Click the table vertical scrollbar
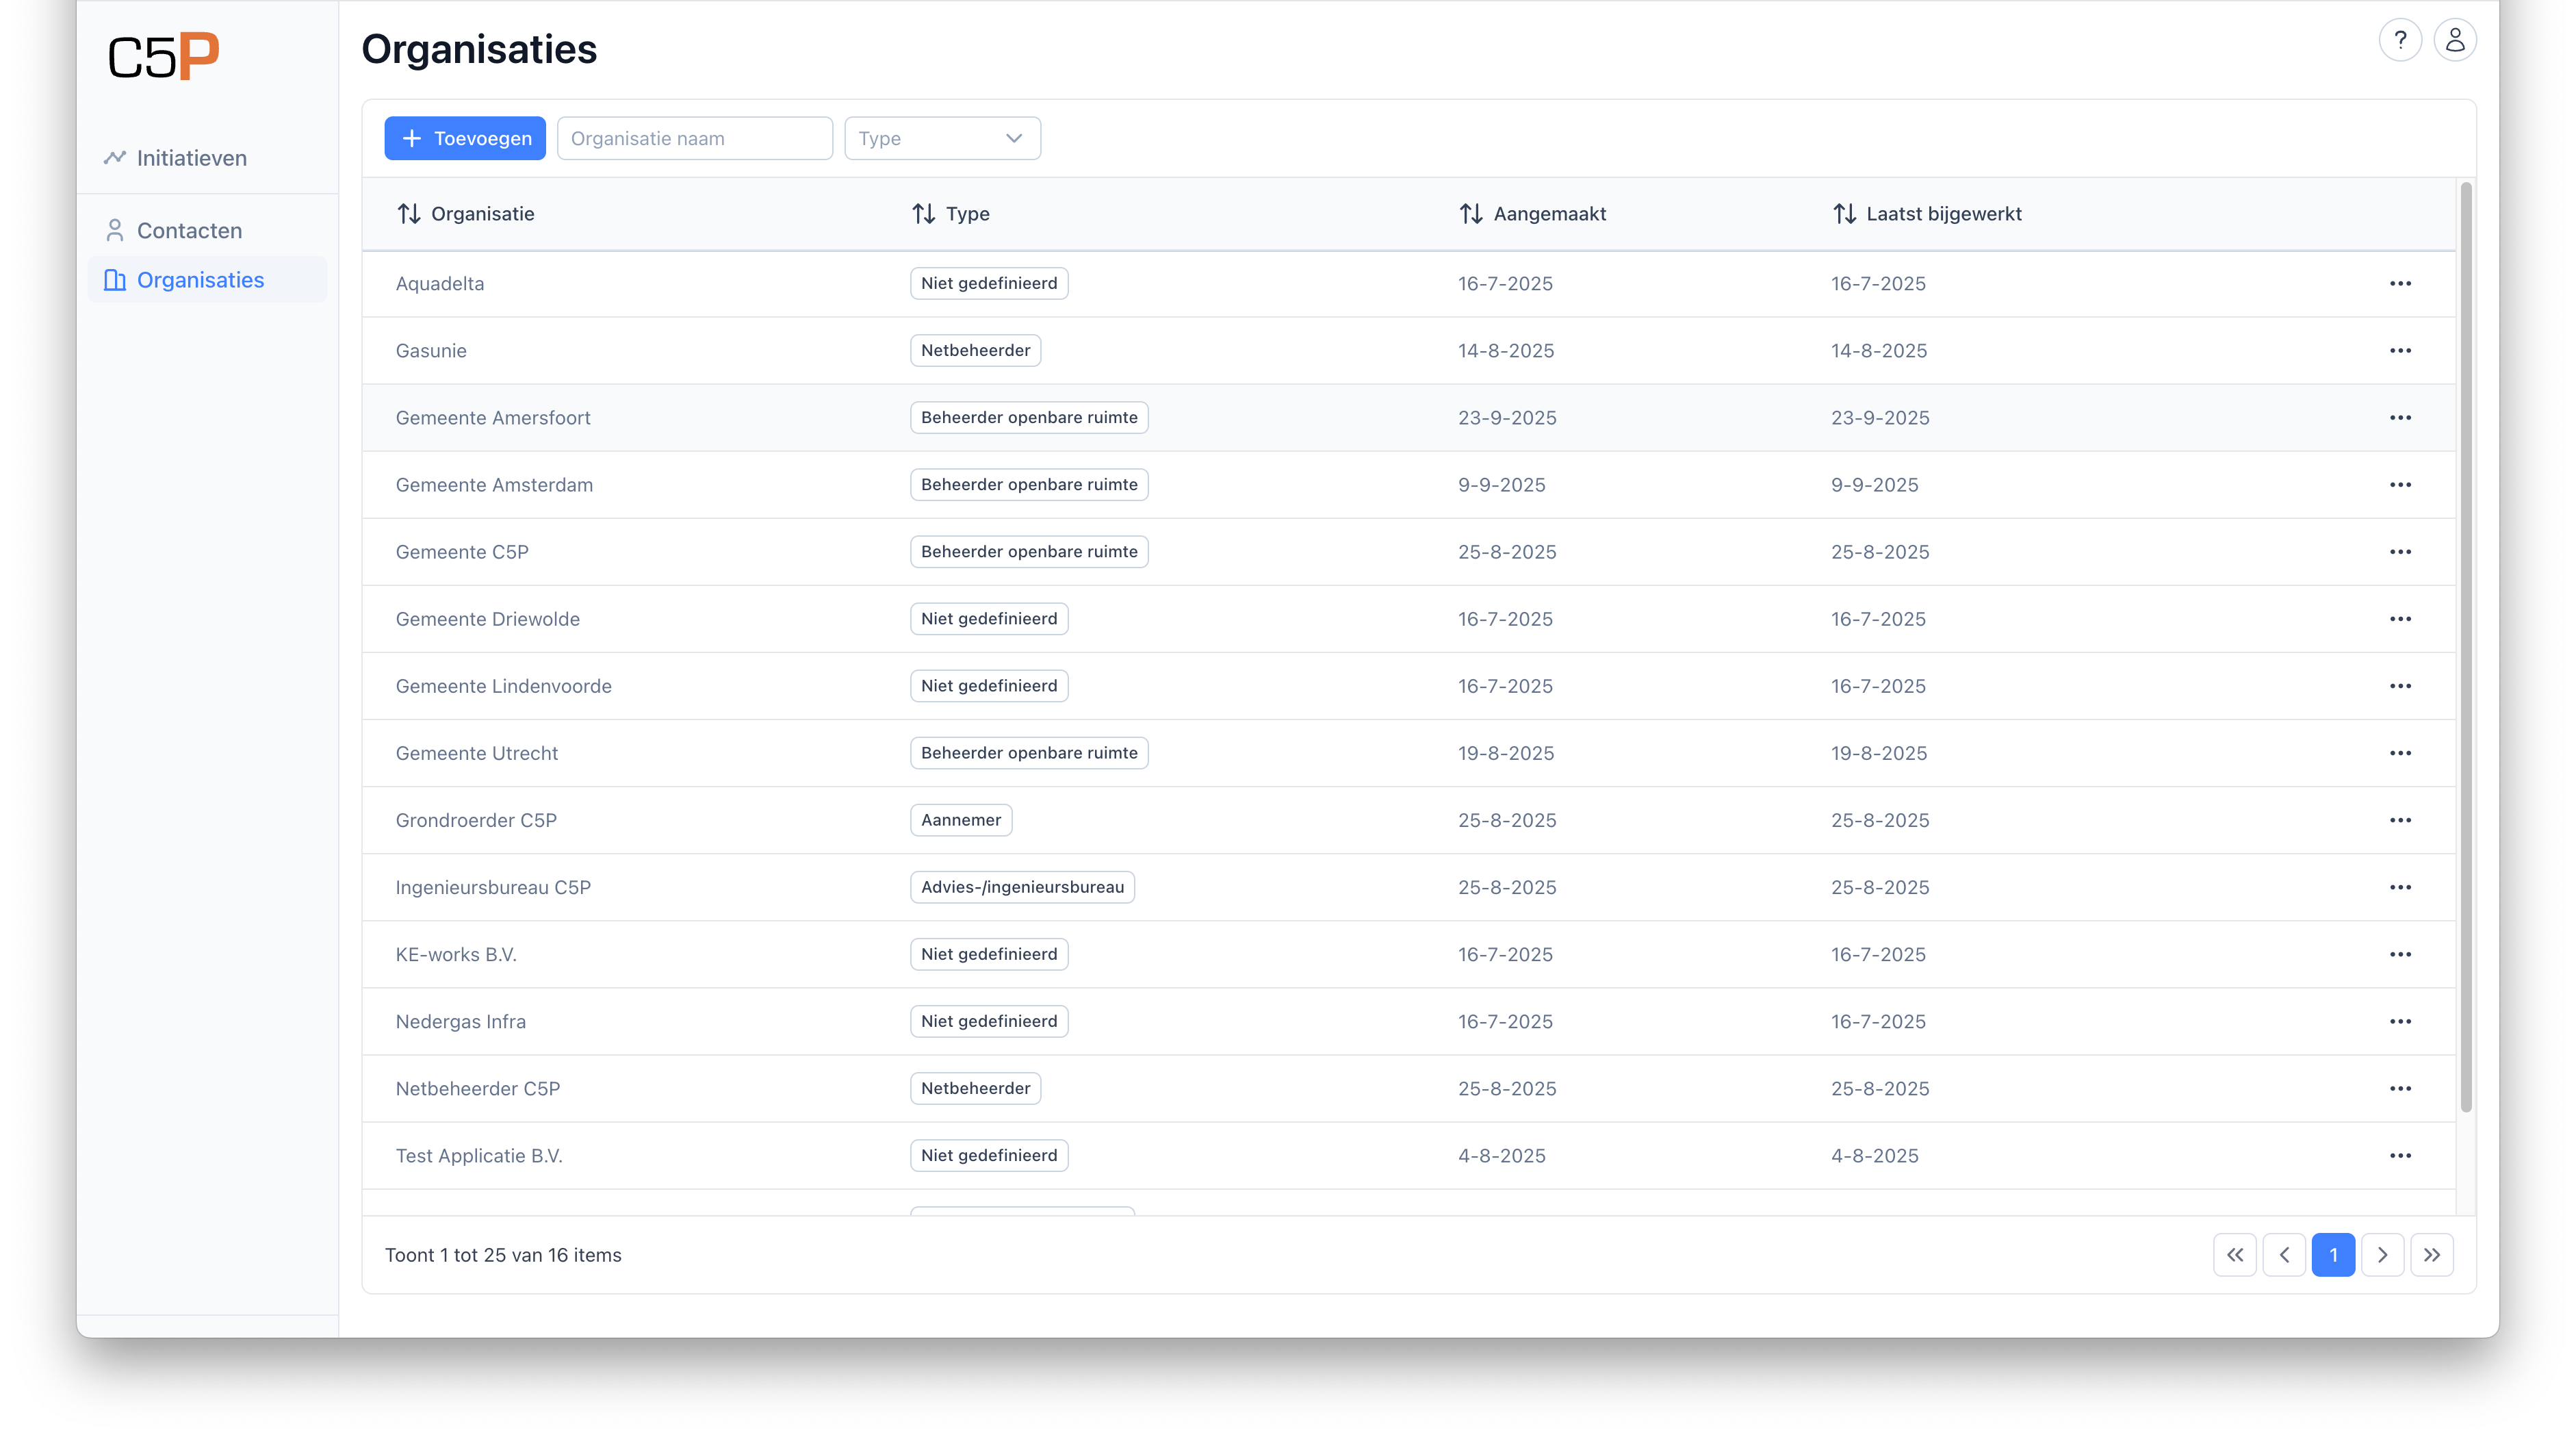The height and width of the screenshot is (1439, 2576). tap(2465, 648)
